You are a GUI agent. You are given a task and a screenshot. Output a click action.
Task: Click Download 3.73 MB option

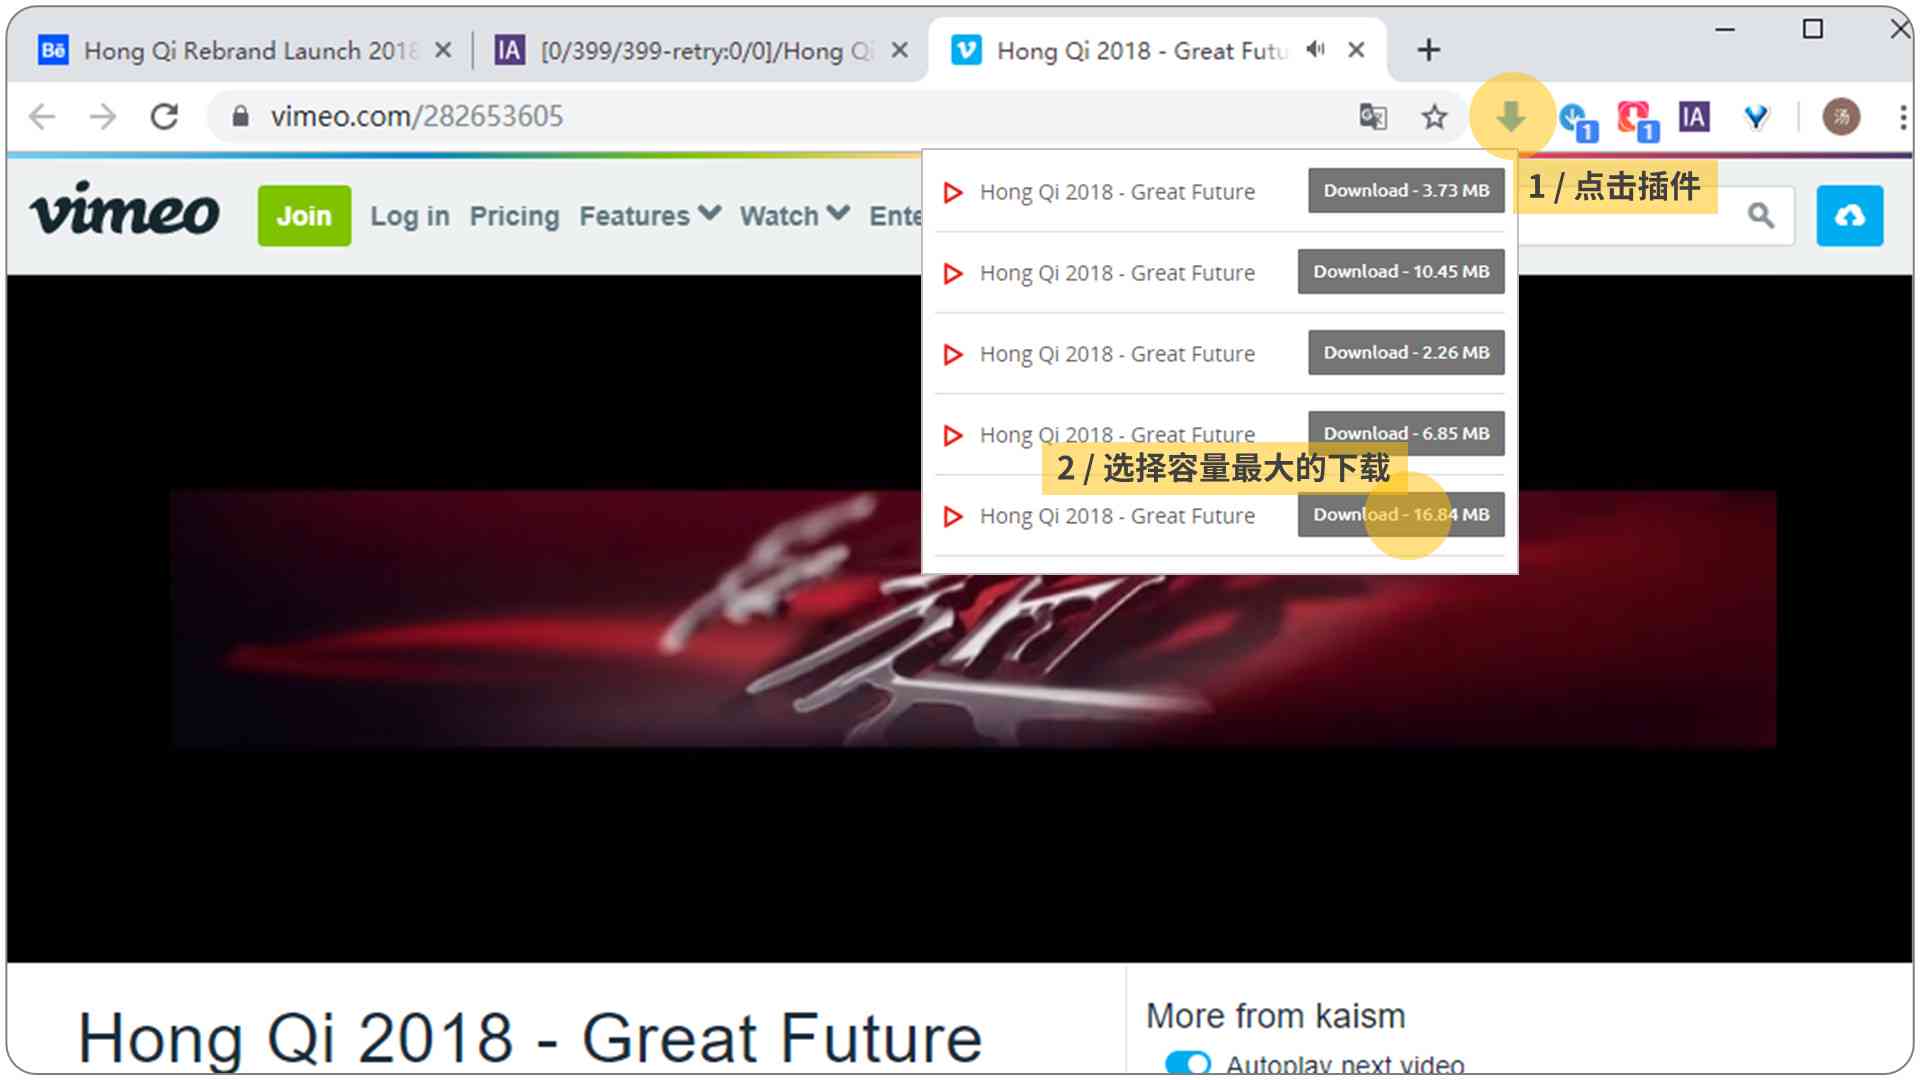[1406, 190]
